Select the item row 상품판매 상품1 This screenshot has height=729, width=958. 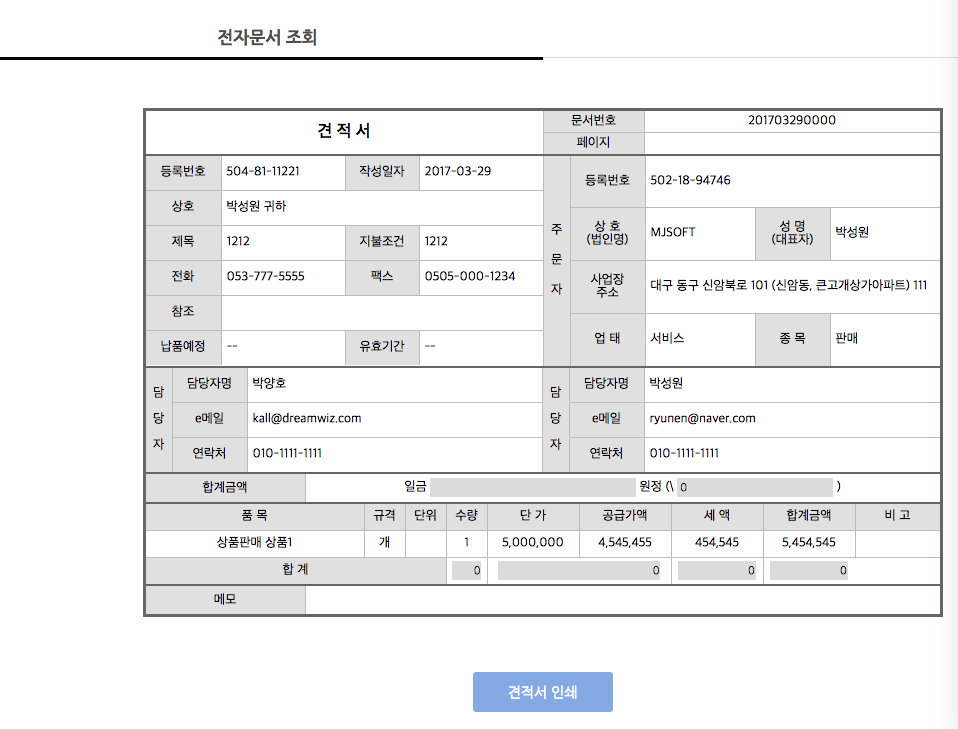tap(255, 543)
